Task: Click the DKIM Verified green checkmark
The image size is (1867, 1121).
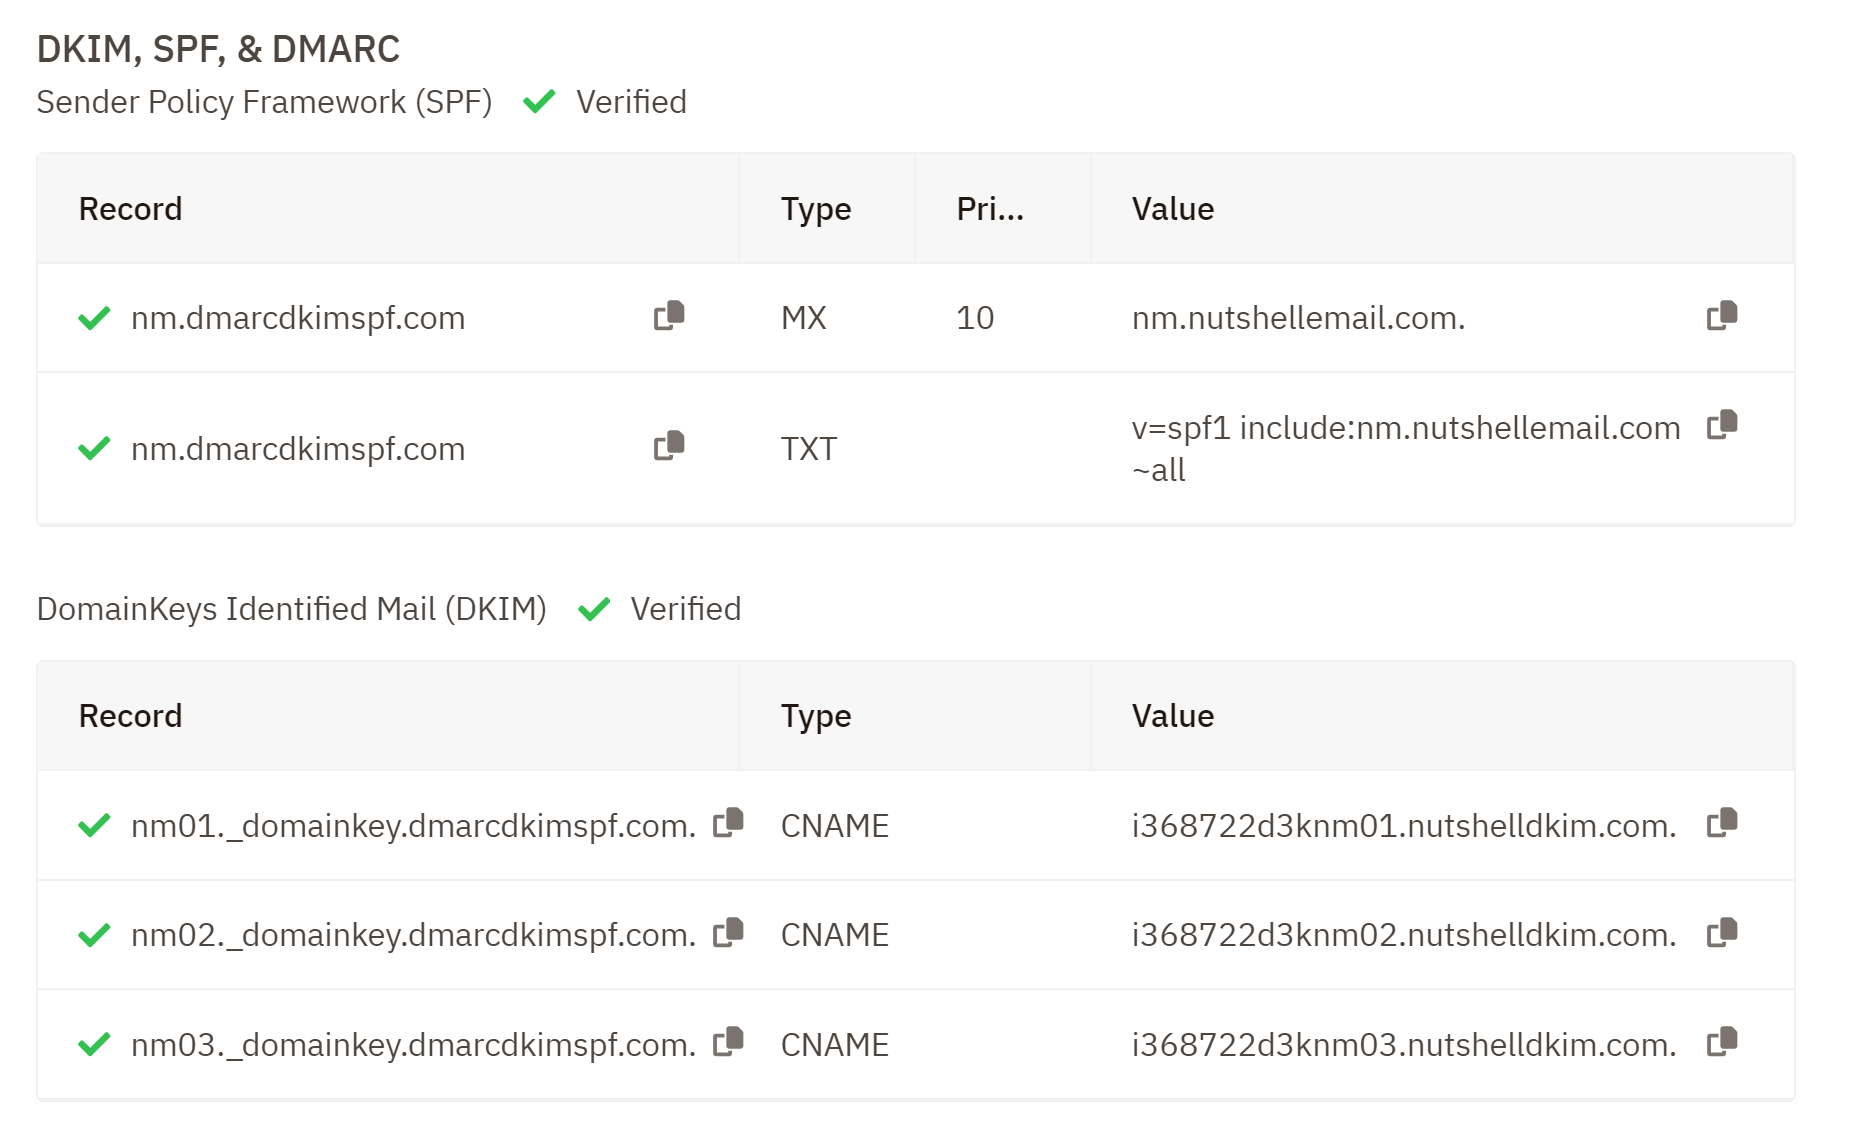Action: (594, 608)
